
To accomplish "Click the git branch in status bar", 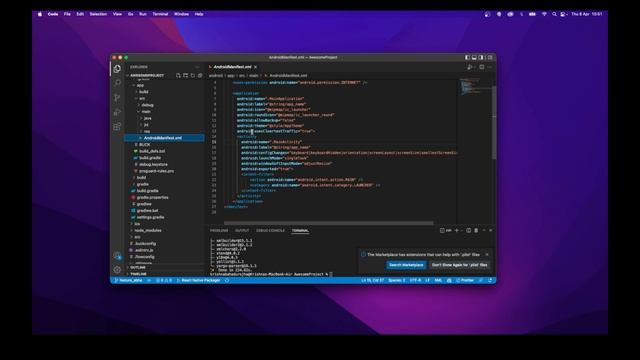I will [x=129, y=280].
